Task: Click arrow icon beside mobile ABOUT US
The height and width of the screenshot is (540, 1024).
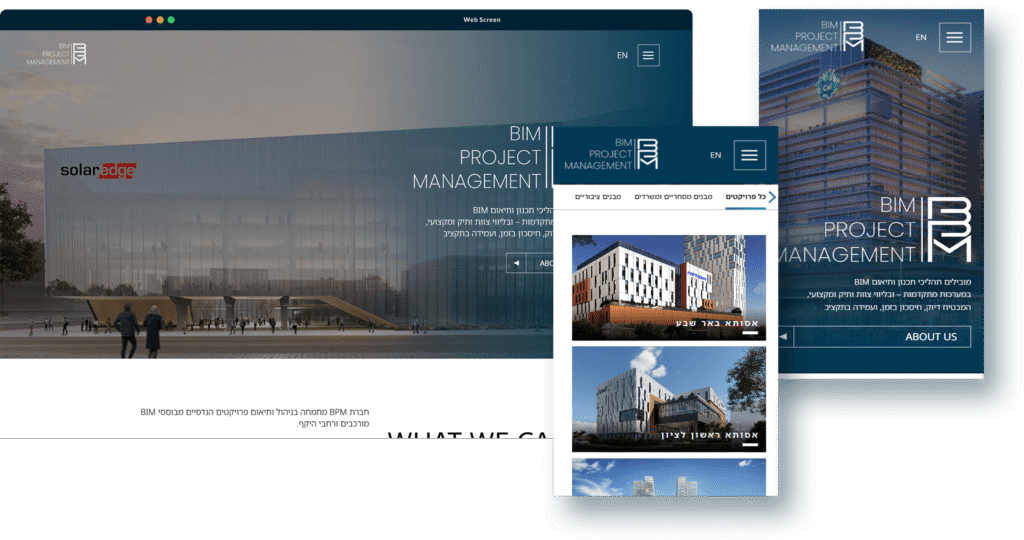Action: [x=783, y=337]
